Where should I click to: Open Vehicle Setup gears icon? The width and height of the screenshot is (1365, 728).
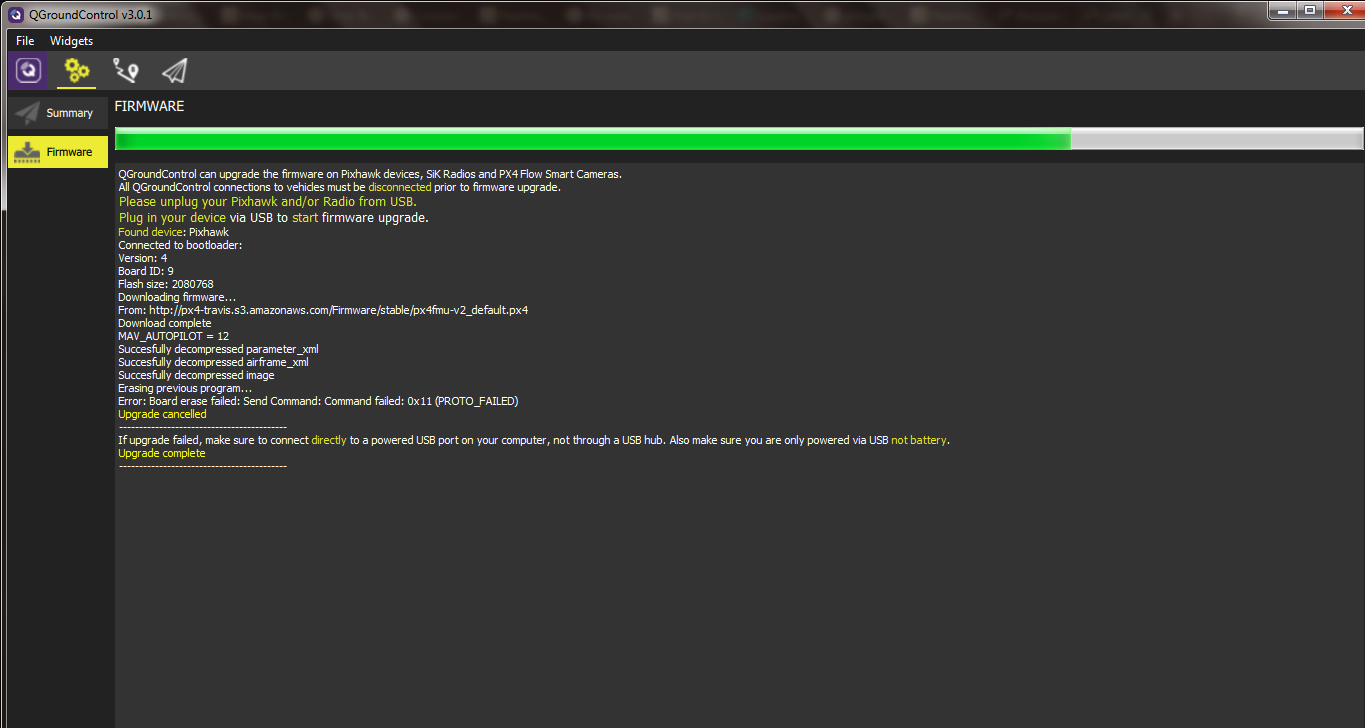tap(77, 71)
